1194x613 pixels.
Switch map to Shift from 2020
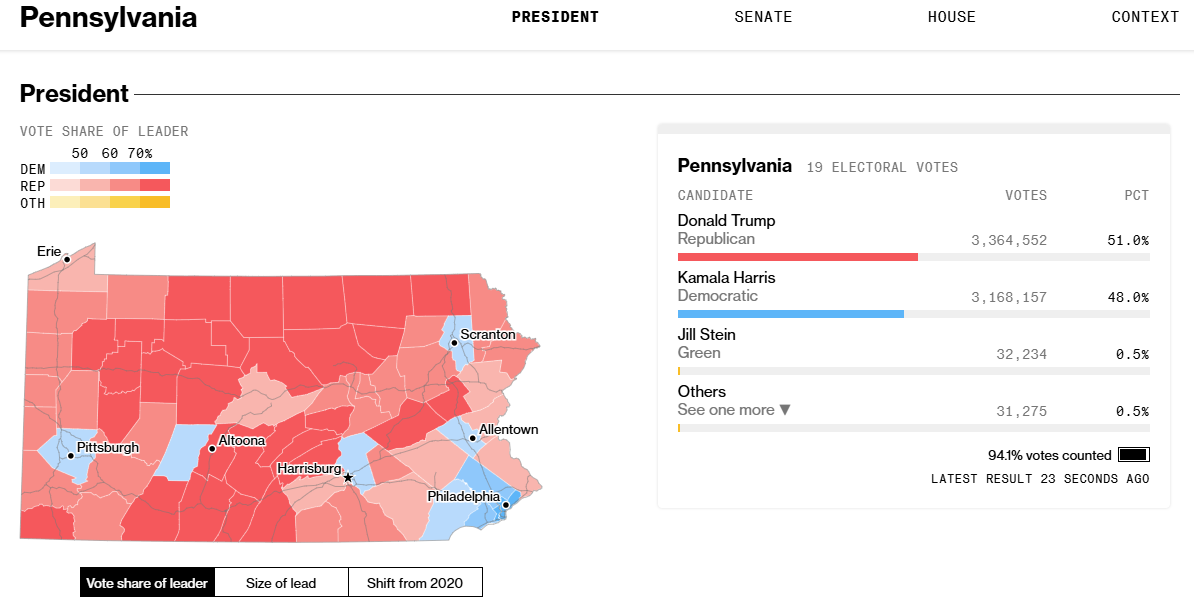click(415, 583)
